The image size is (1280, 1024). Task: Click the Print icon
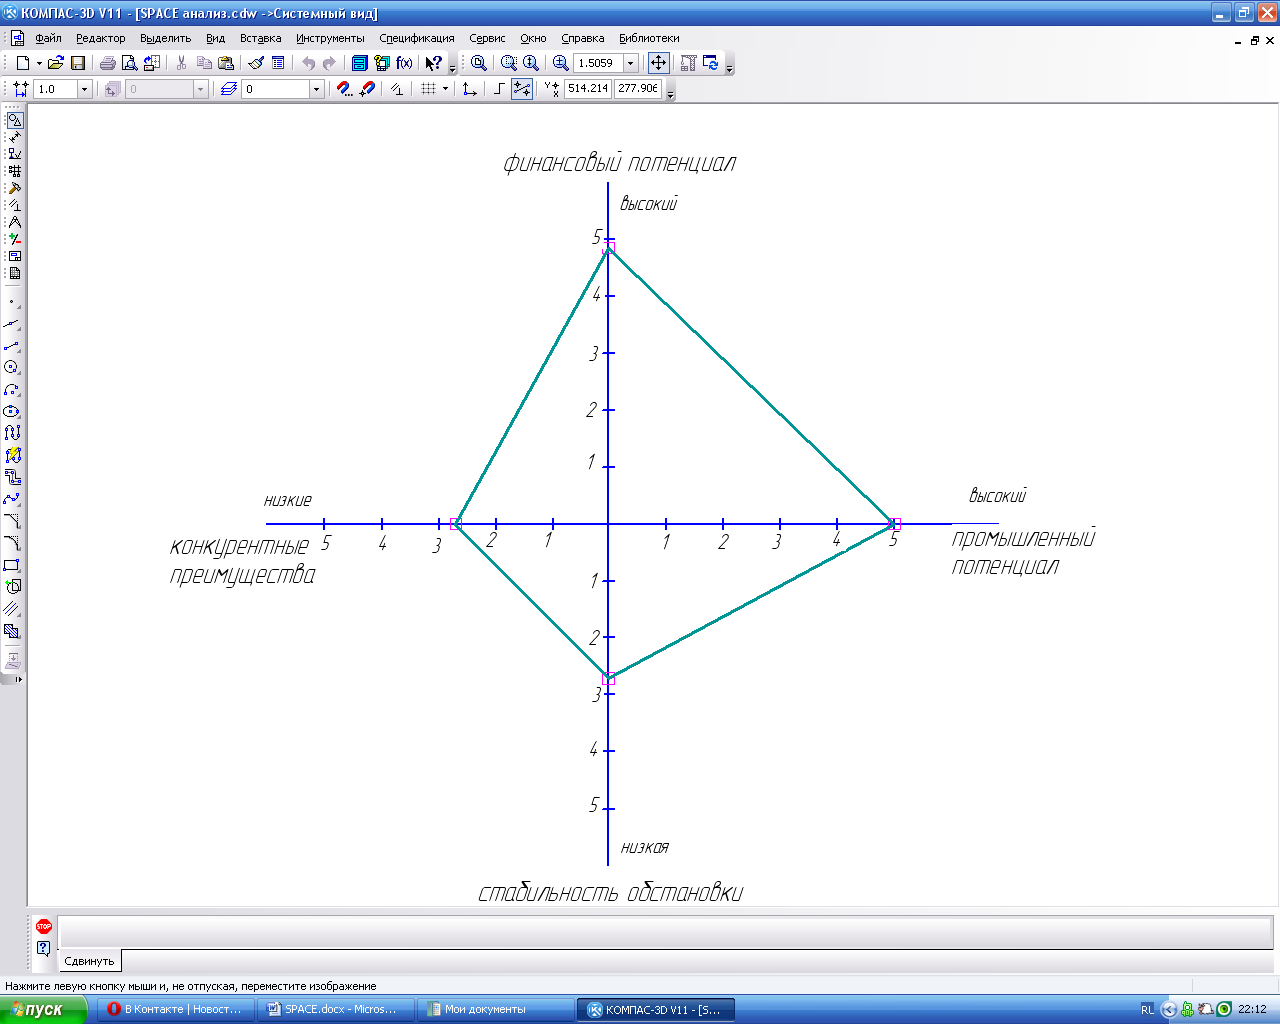point(108,63)
